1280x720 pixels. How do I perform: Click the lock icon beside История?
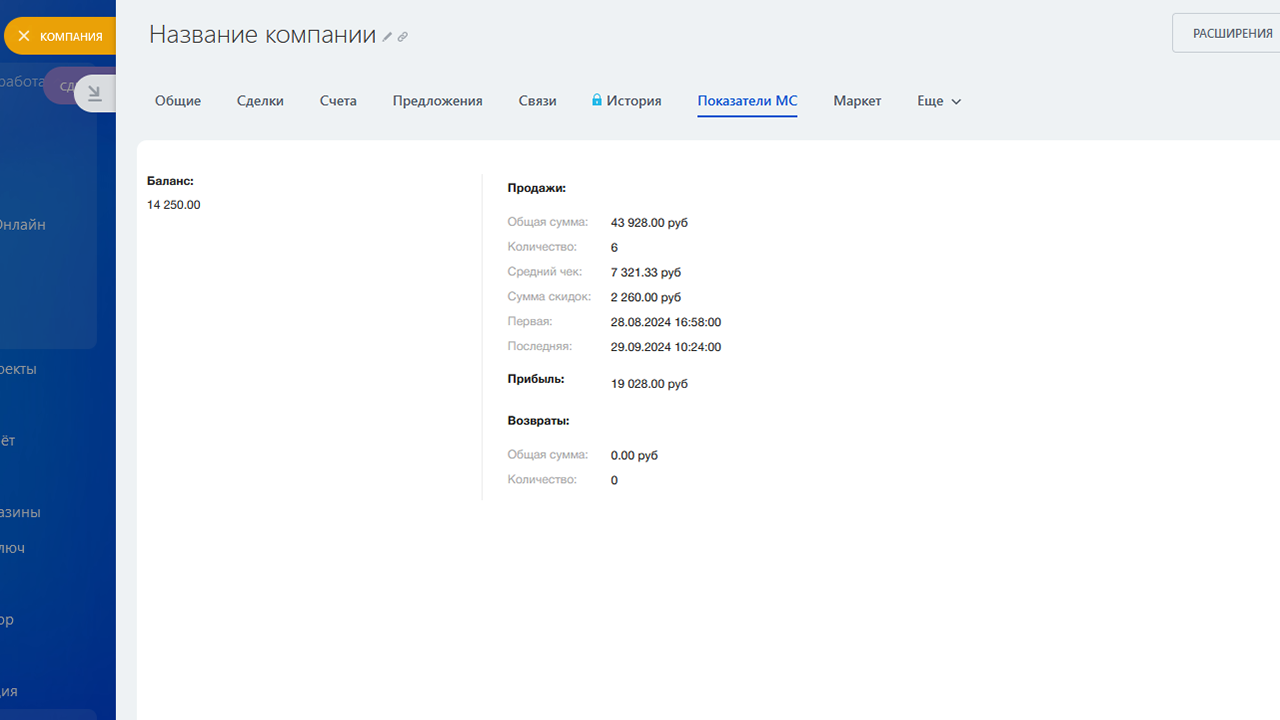coord(597,100)
